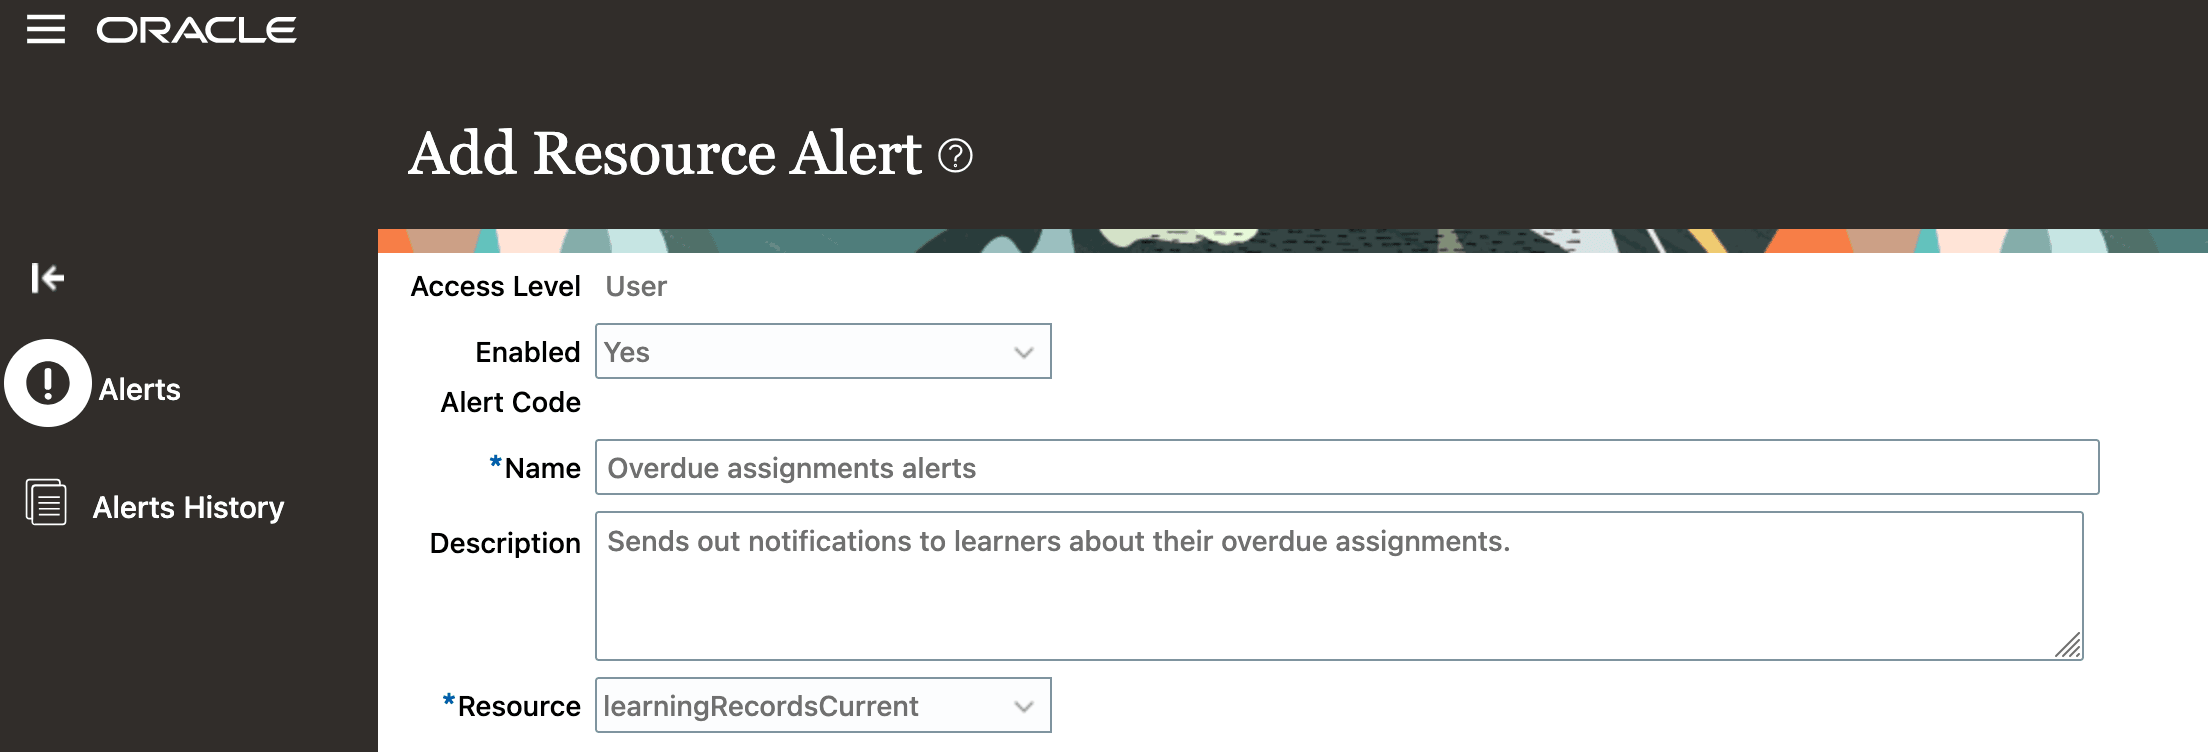The width and height of the screenshot is (2208, 752).
Task: Collapse the left sidebar panel
Action: [x=47, y=279]
